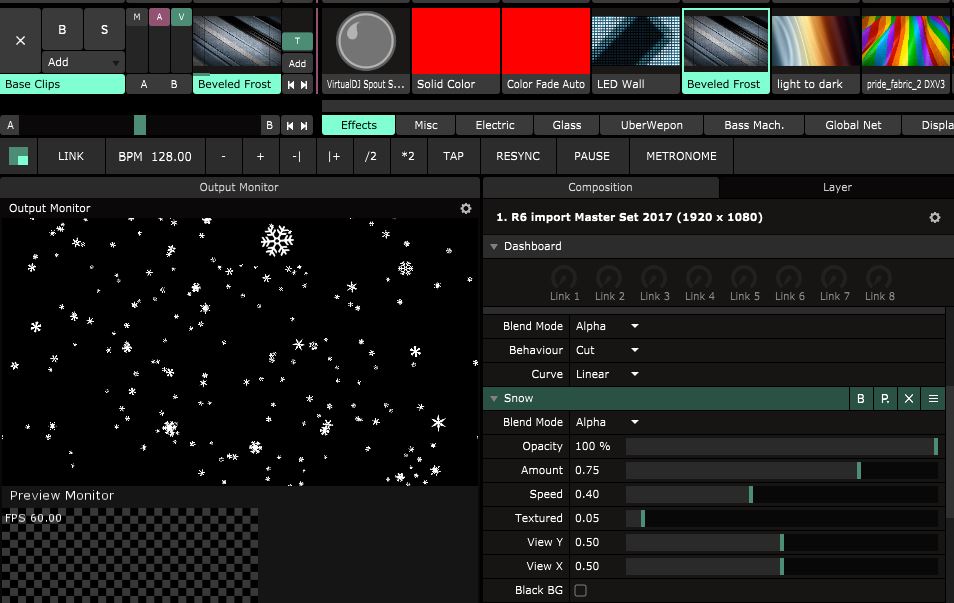Viewport: 954px width, 603px height.
Task: Toggle the layer bypass B button
Action: 63,29
